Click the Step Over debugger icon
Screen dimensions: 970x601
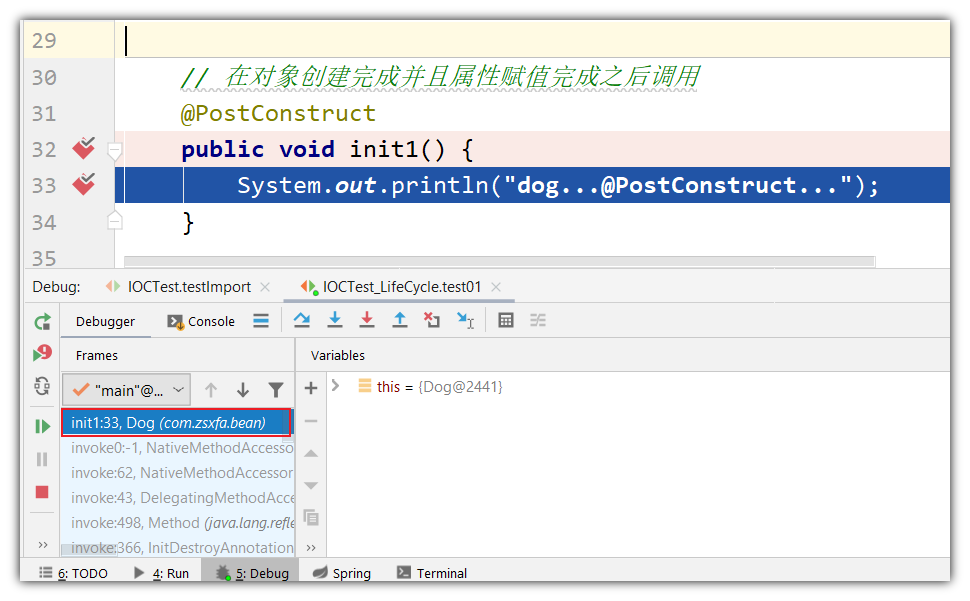point(301,320)
